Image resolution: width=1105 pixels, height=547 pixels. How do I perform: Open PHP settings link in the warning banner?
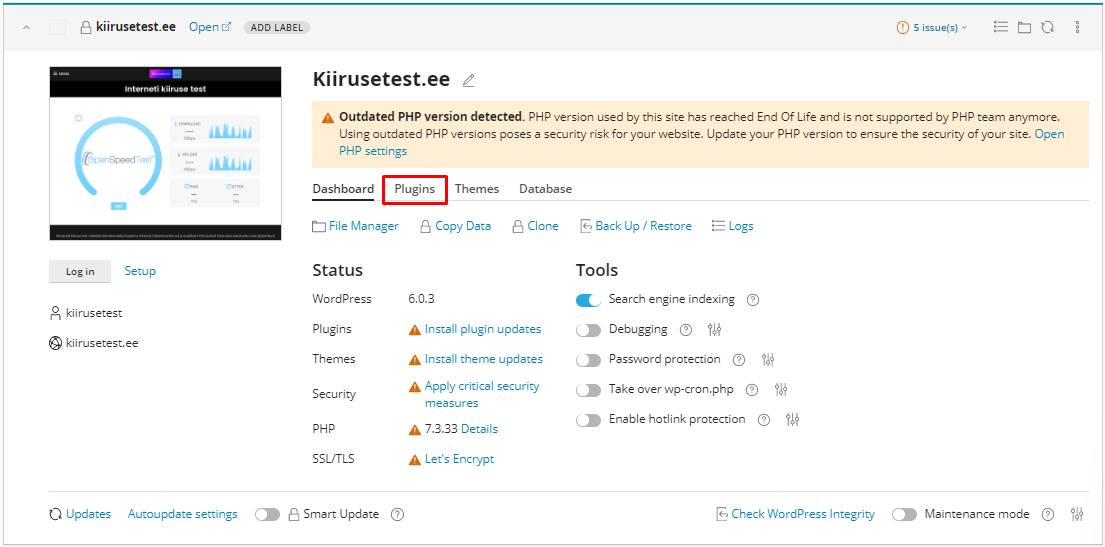tap(702, 142)
